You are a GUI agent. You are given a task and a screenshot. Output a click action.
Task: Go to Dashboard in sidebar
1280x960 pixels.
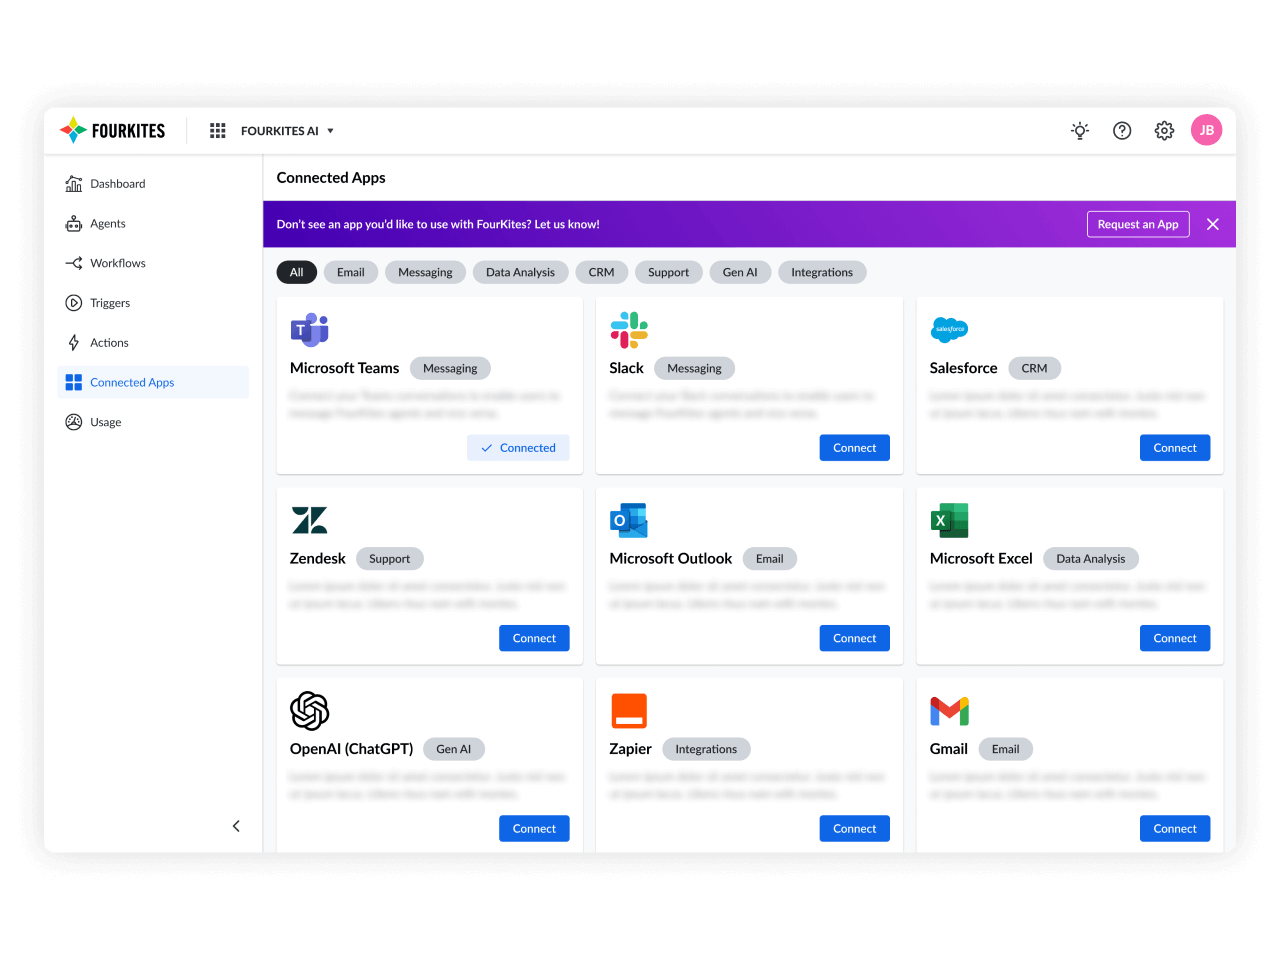153,184
